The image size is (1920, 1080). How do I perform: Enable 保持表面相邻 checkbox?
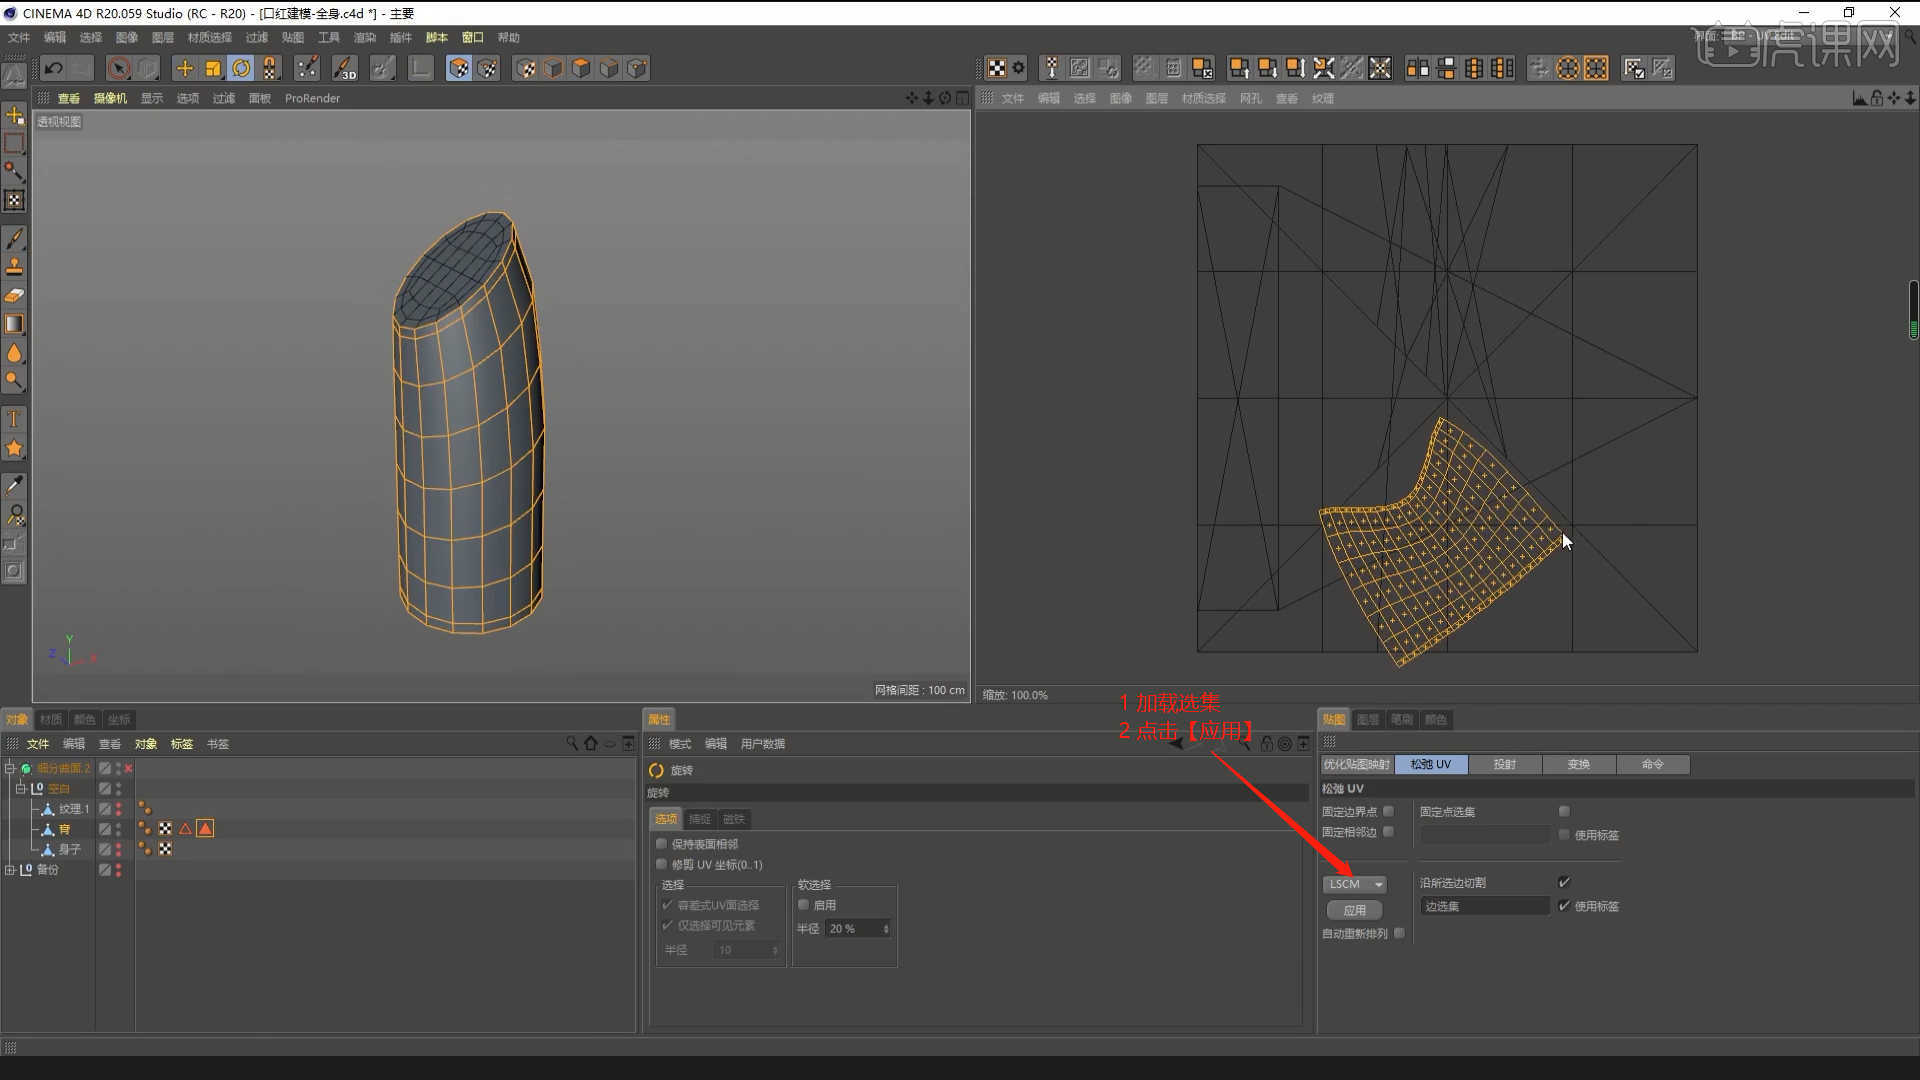pyautogui.click(x=661, y=844)
